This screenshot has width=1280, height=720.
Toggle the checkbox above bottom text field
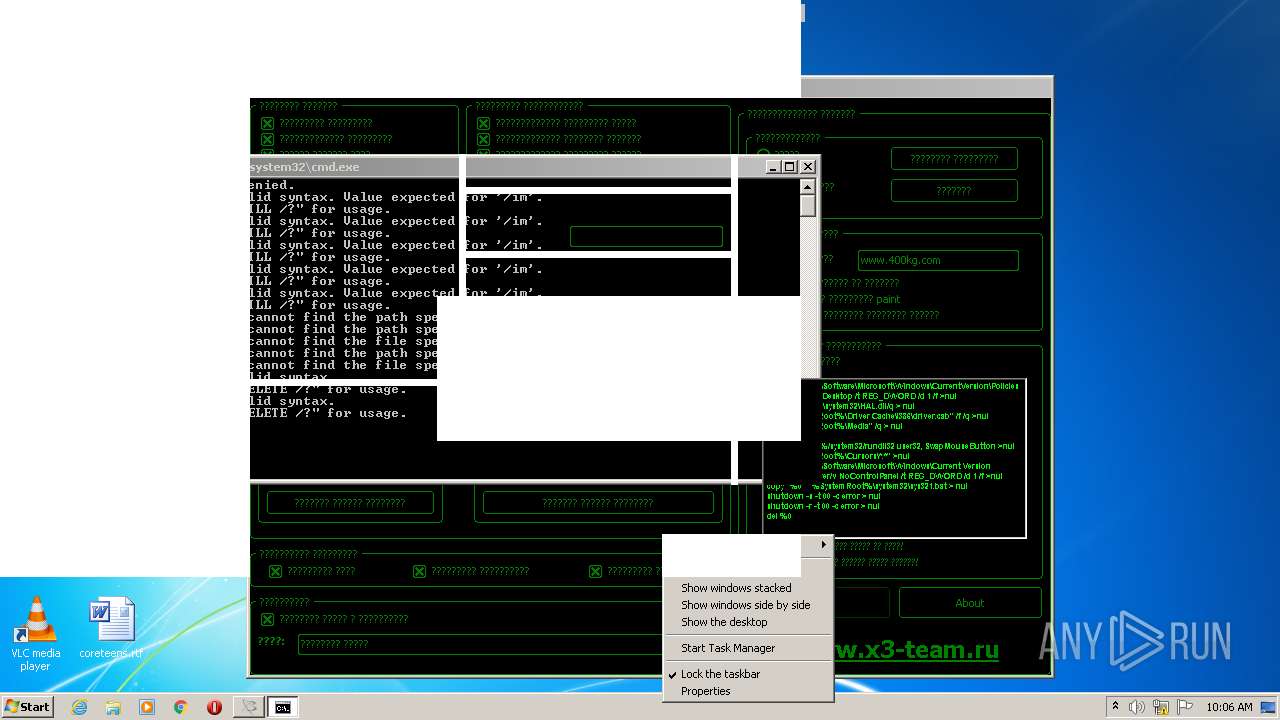coord(267,619)
